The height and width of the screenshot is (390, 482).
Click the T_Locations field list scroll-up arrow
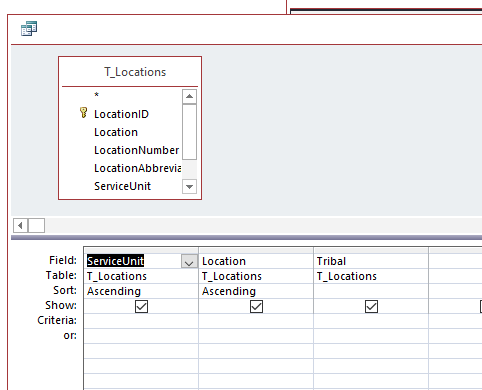[189, 96]
